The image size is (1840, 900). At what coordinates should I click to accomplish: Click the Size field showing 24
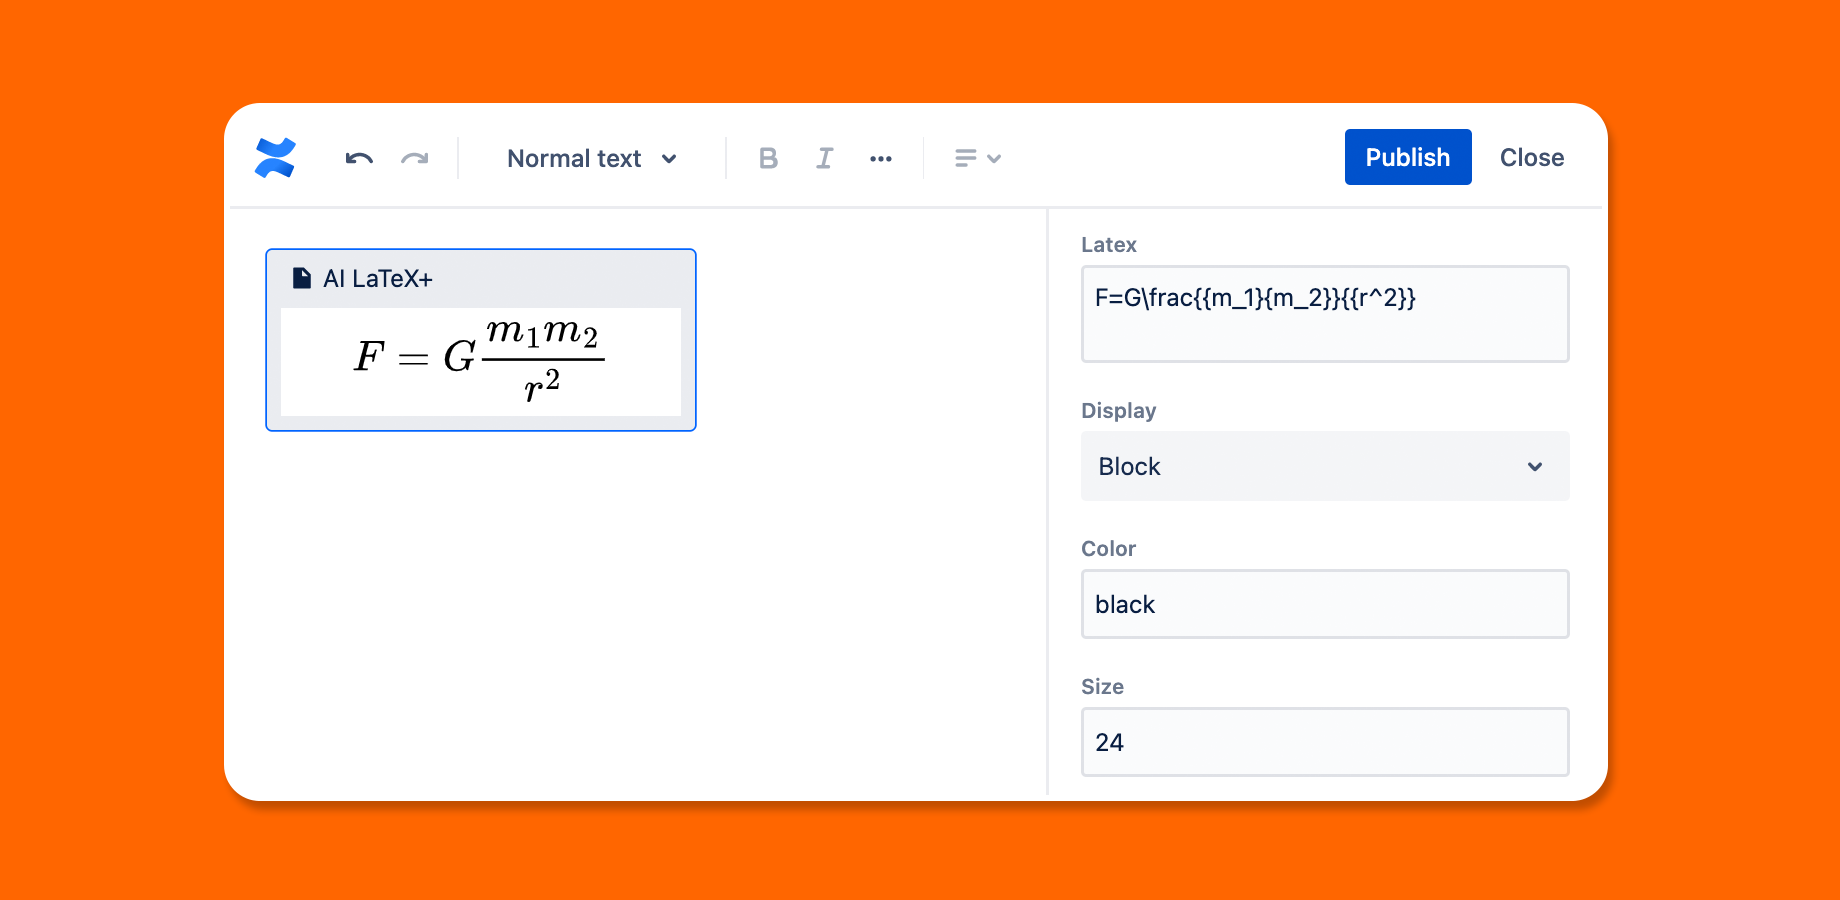point(1324,742)
